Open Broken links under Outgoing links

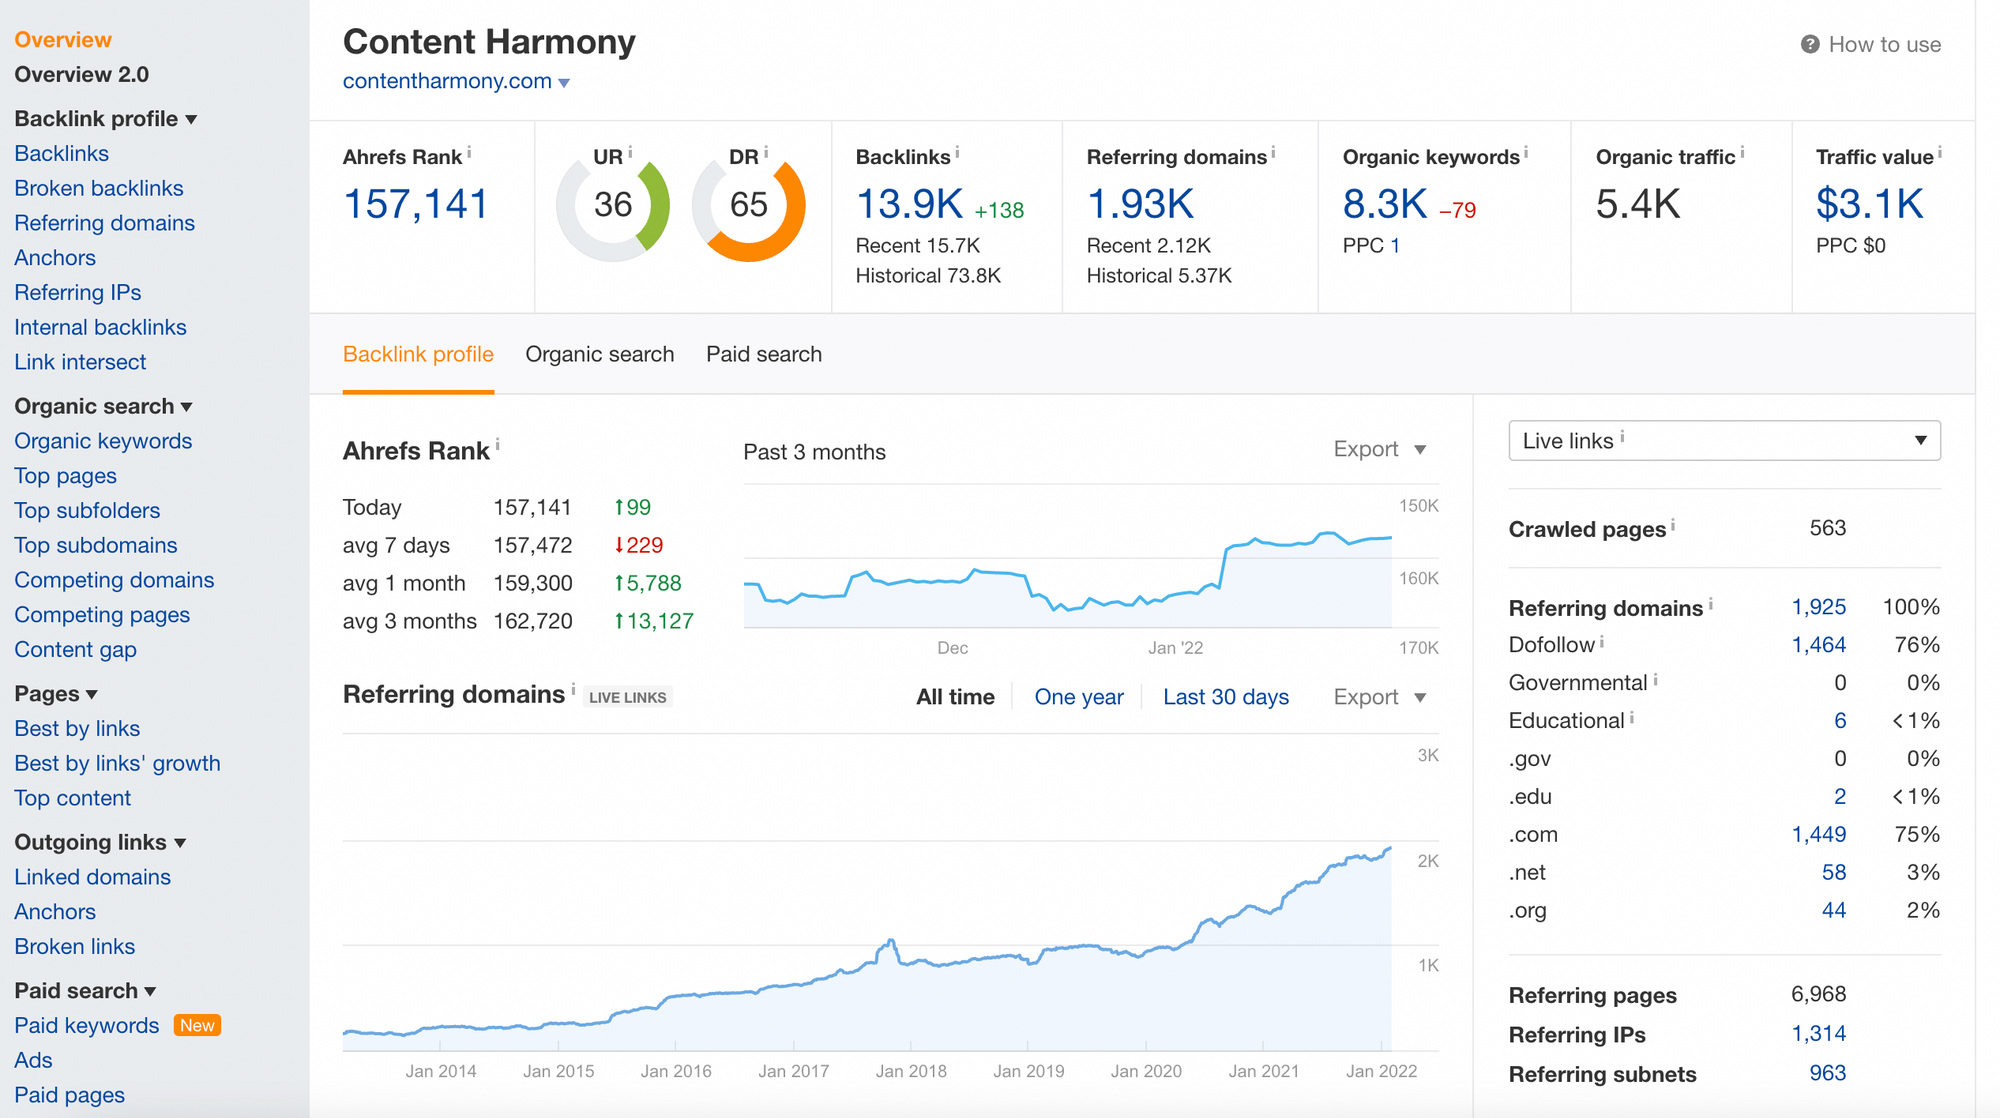[74, 947]
